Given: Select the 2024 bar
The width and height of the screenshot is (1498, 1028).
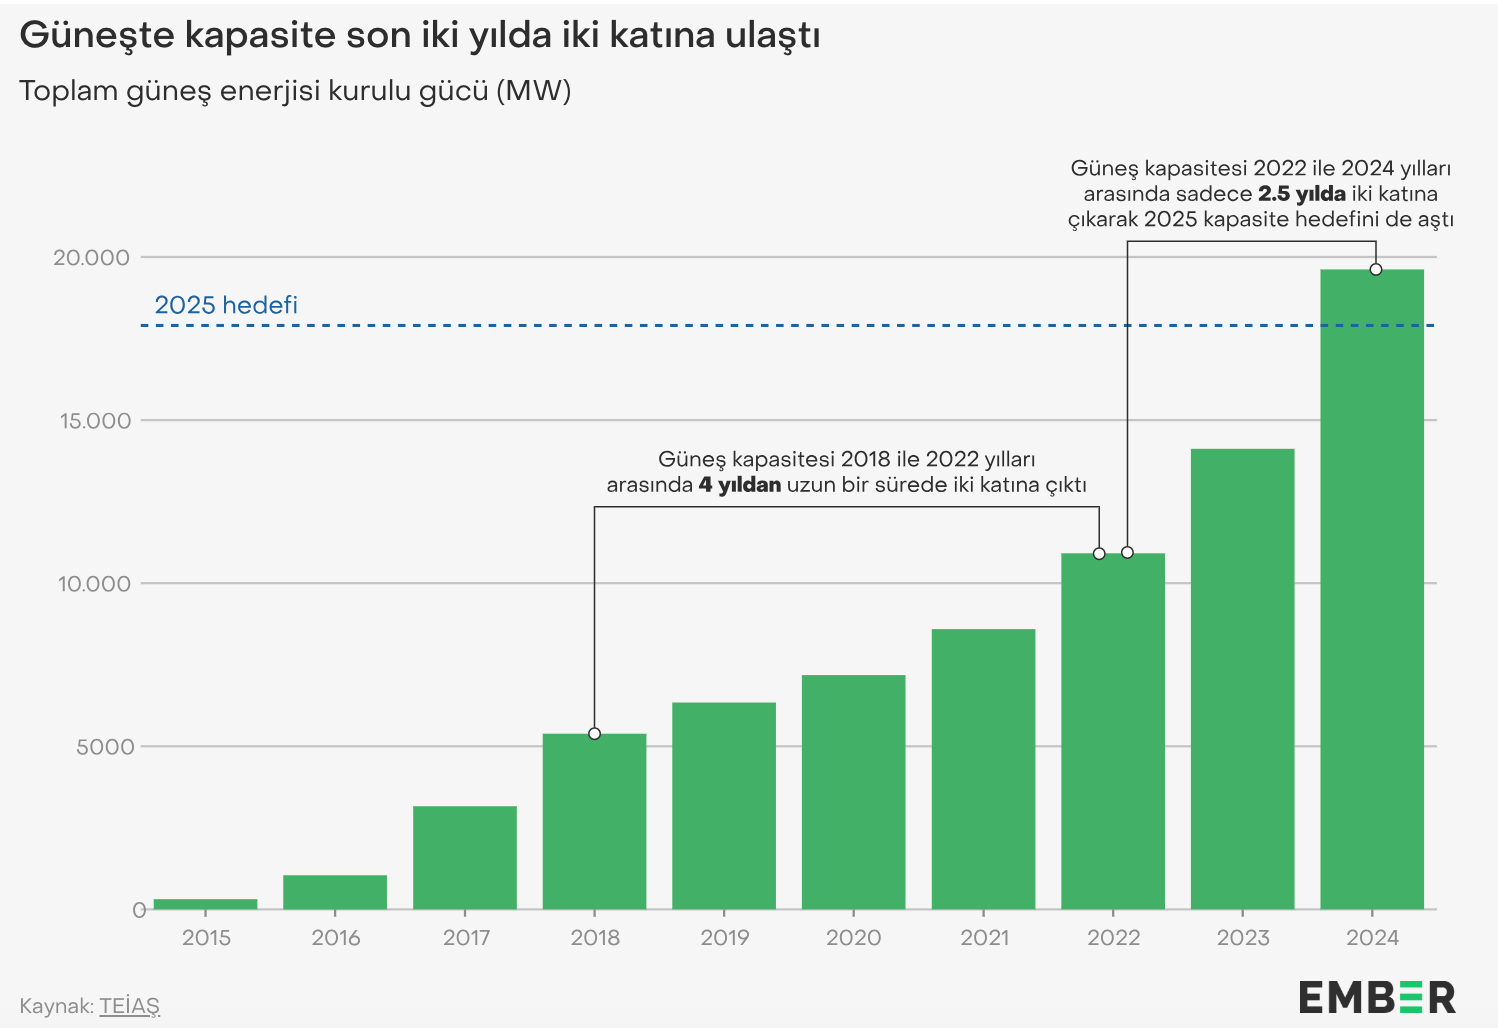Looking at the screenshot, I should pyautogui.click(x=1372, y=589).
